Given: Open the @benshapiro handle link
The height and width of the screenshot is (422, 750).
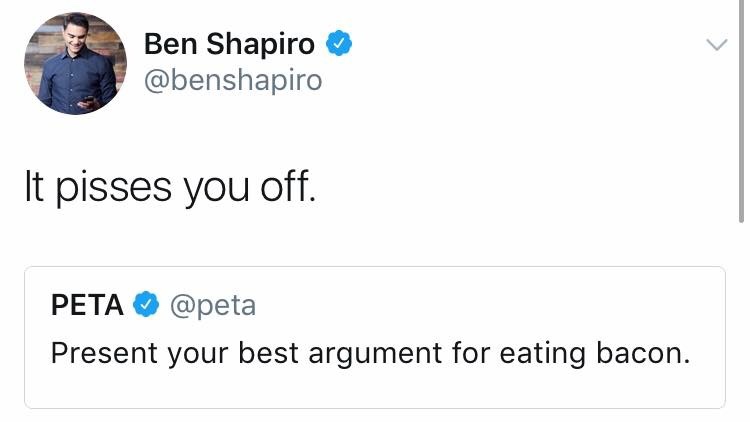Looking at the screenshot, I should [x=233, y=80].
